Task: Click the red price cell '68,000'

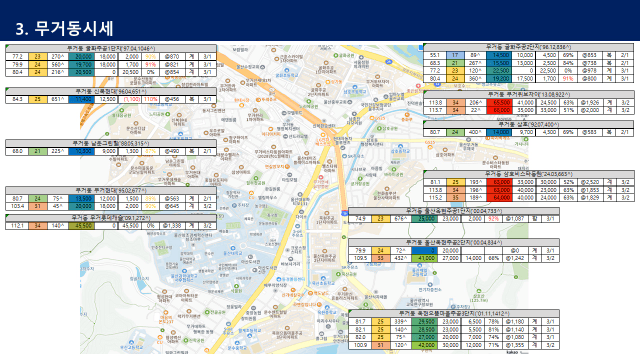Action: 500,110
